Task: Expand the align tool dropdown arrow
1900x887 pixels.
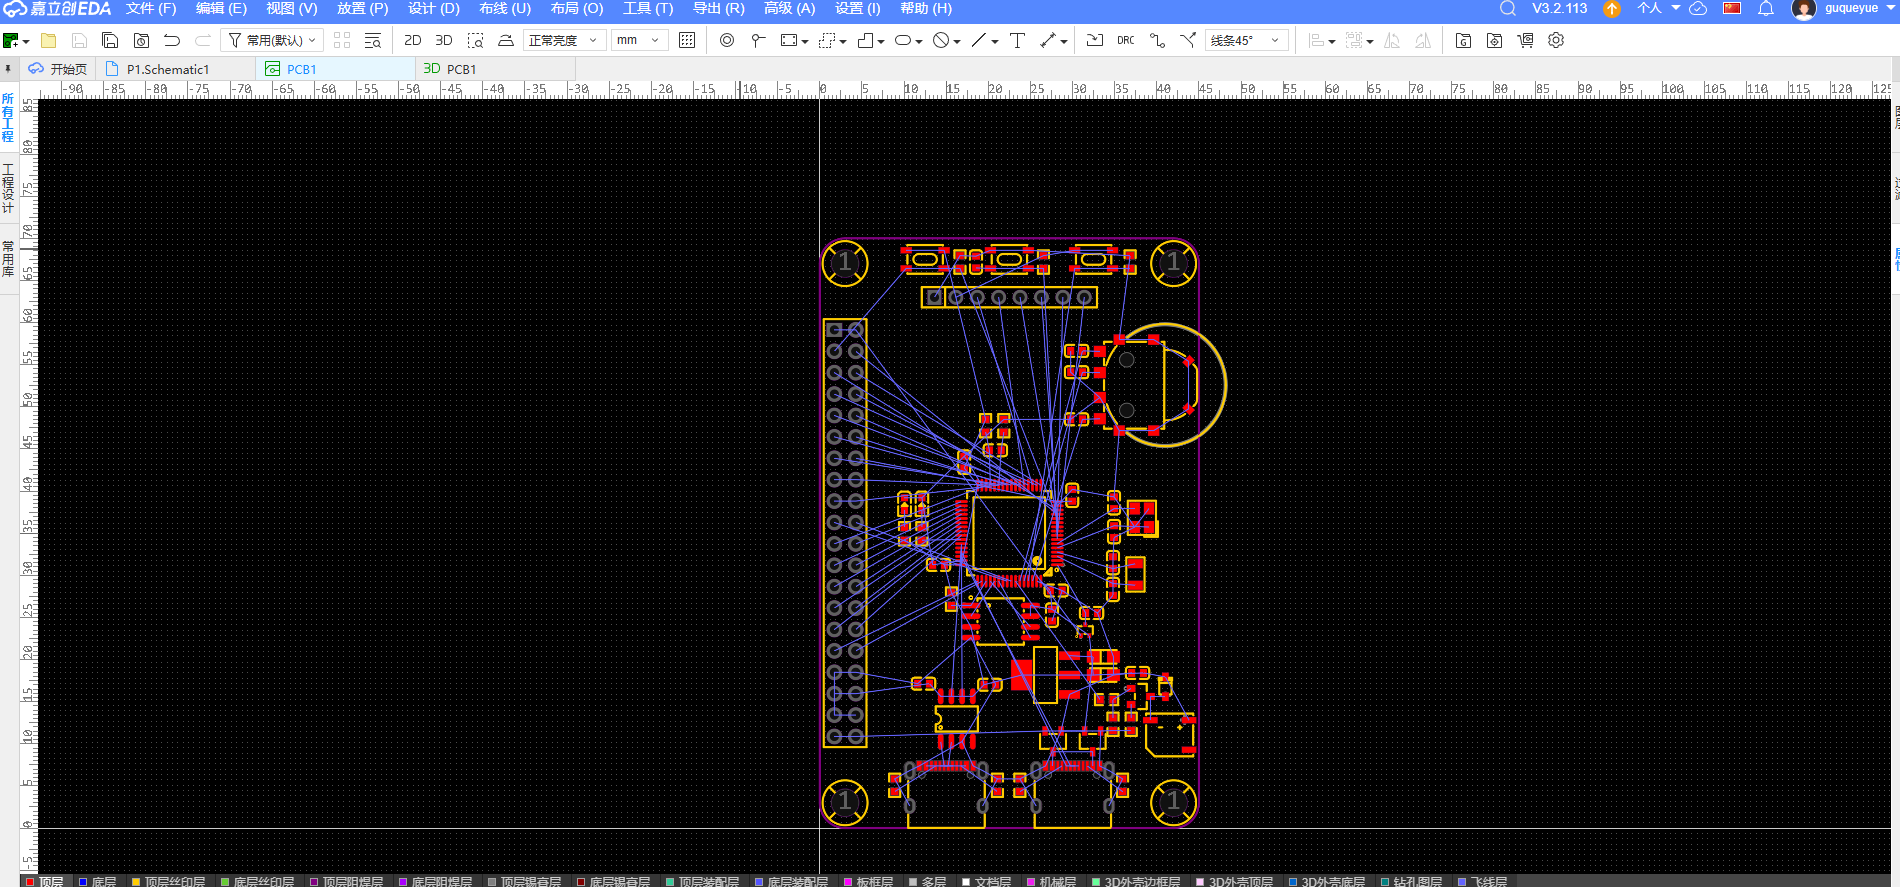Action: tap(1332, 42)
